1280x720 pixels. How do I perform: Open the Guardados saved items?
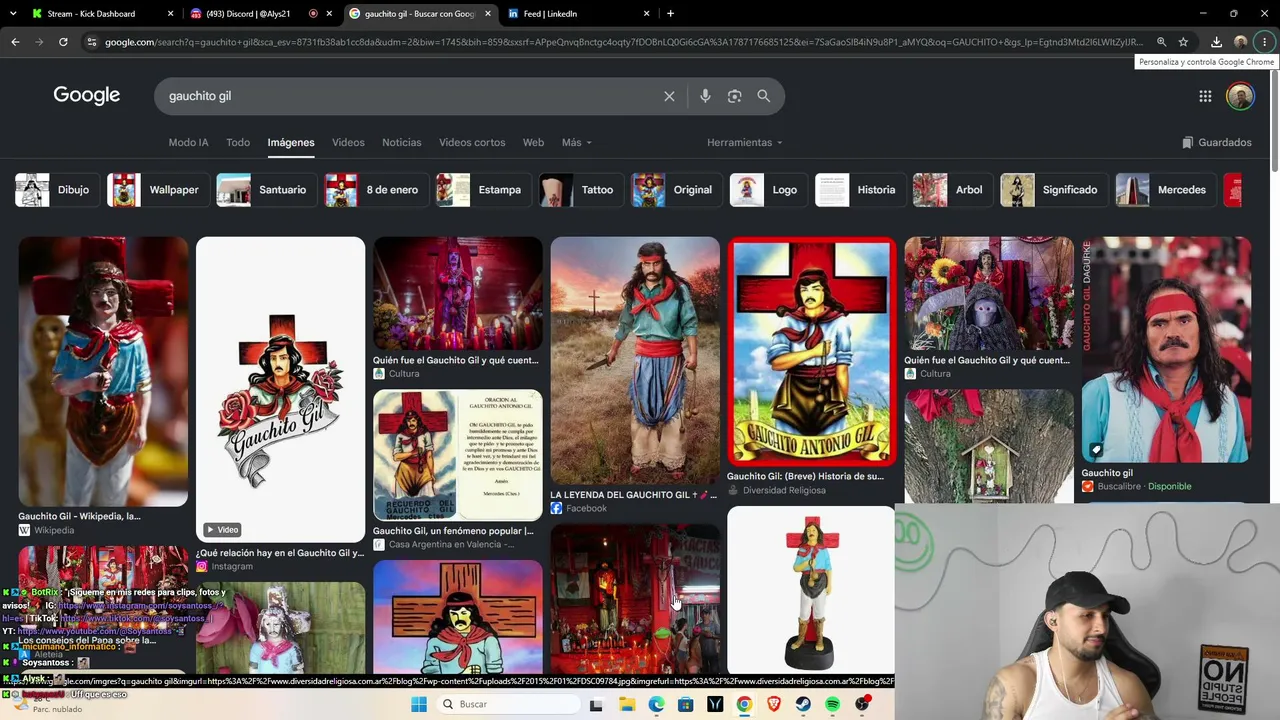tap(1216, 142)
